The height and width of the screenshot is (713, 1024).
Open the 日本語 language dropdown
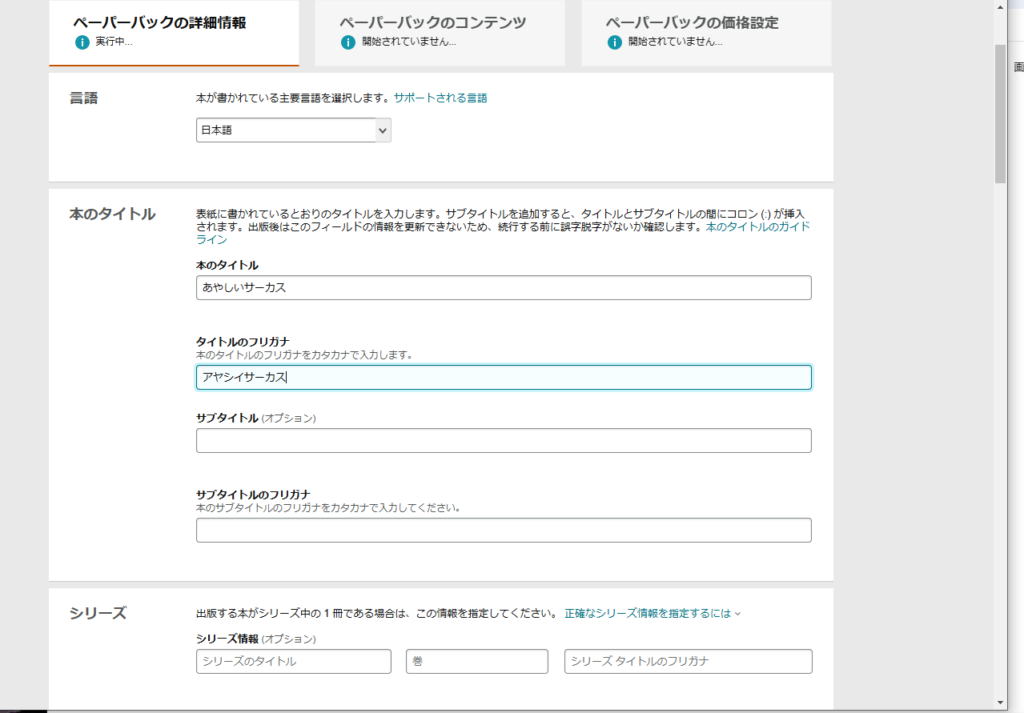coord(293,130)
